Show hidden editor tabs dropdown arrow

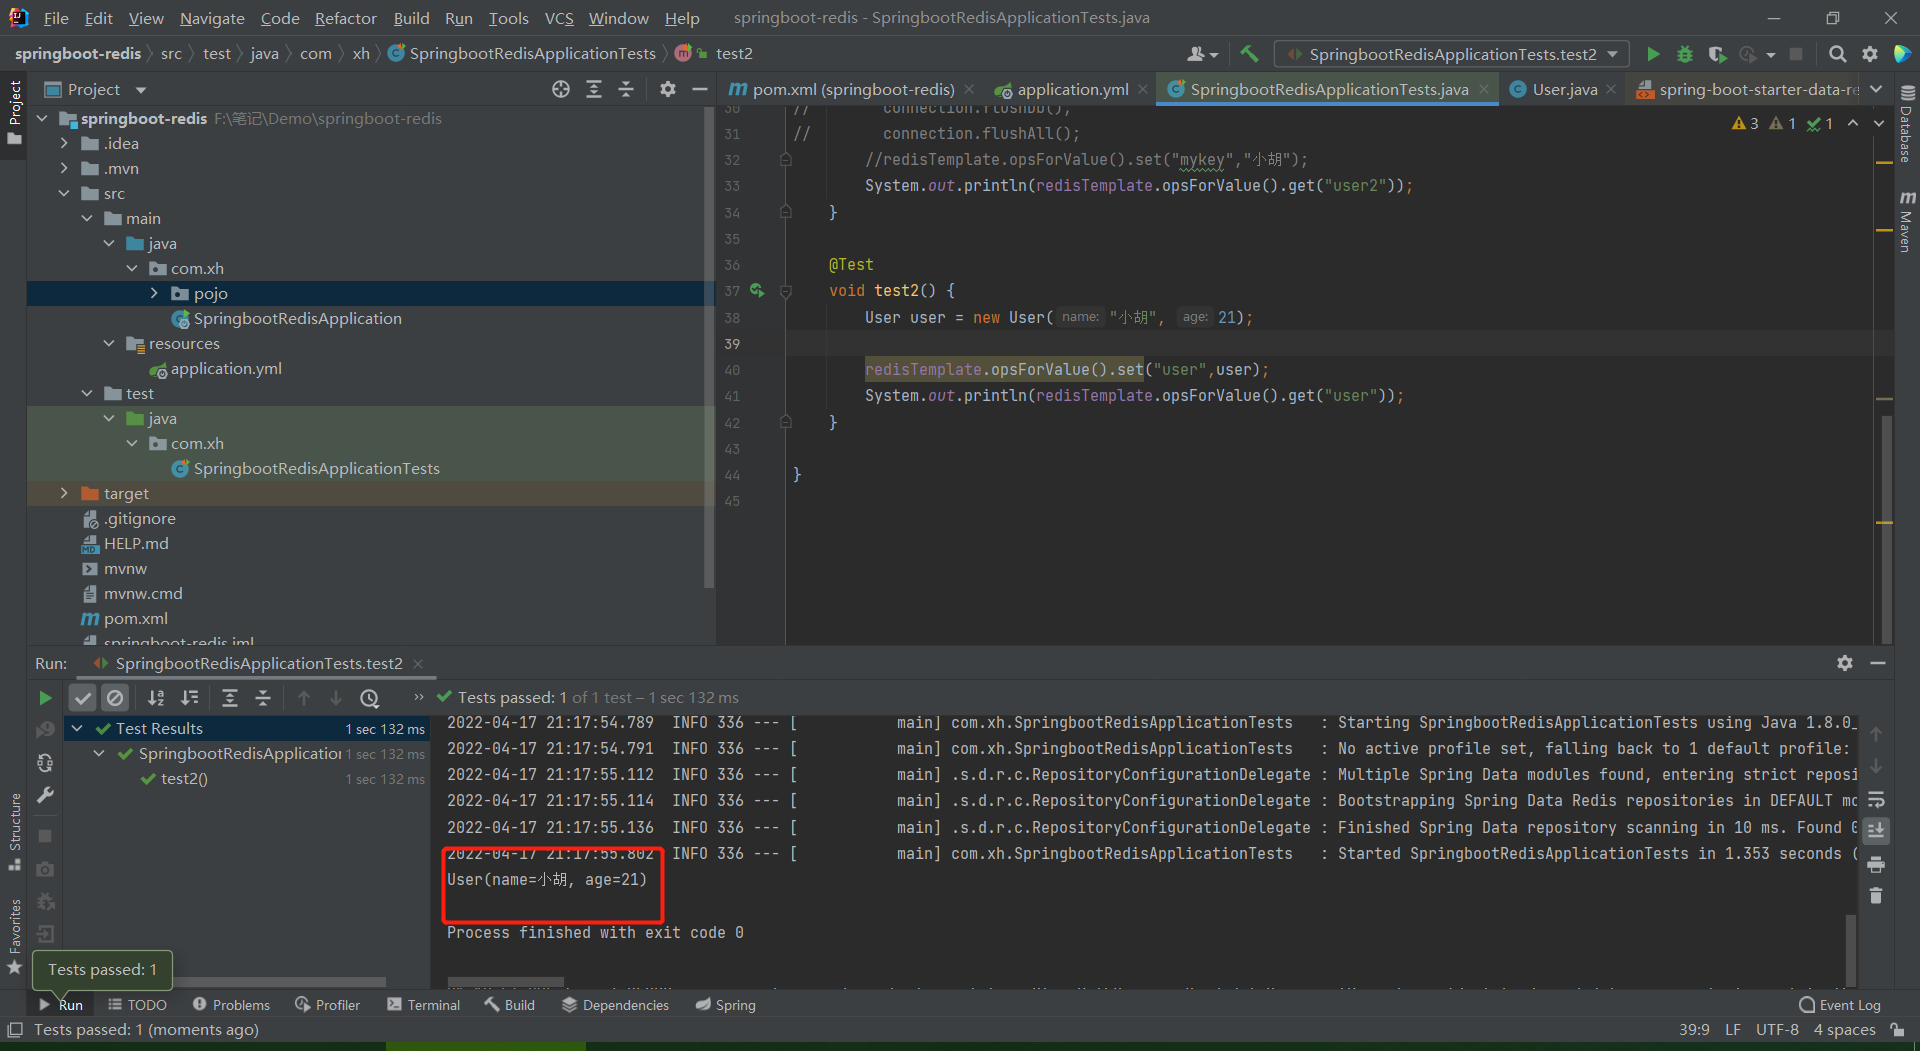tap(1876, 89)
